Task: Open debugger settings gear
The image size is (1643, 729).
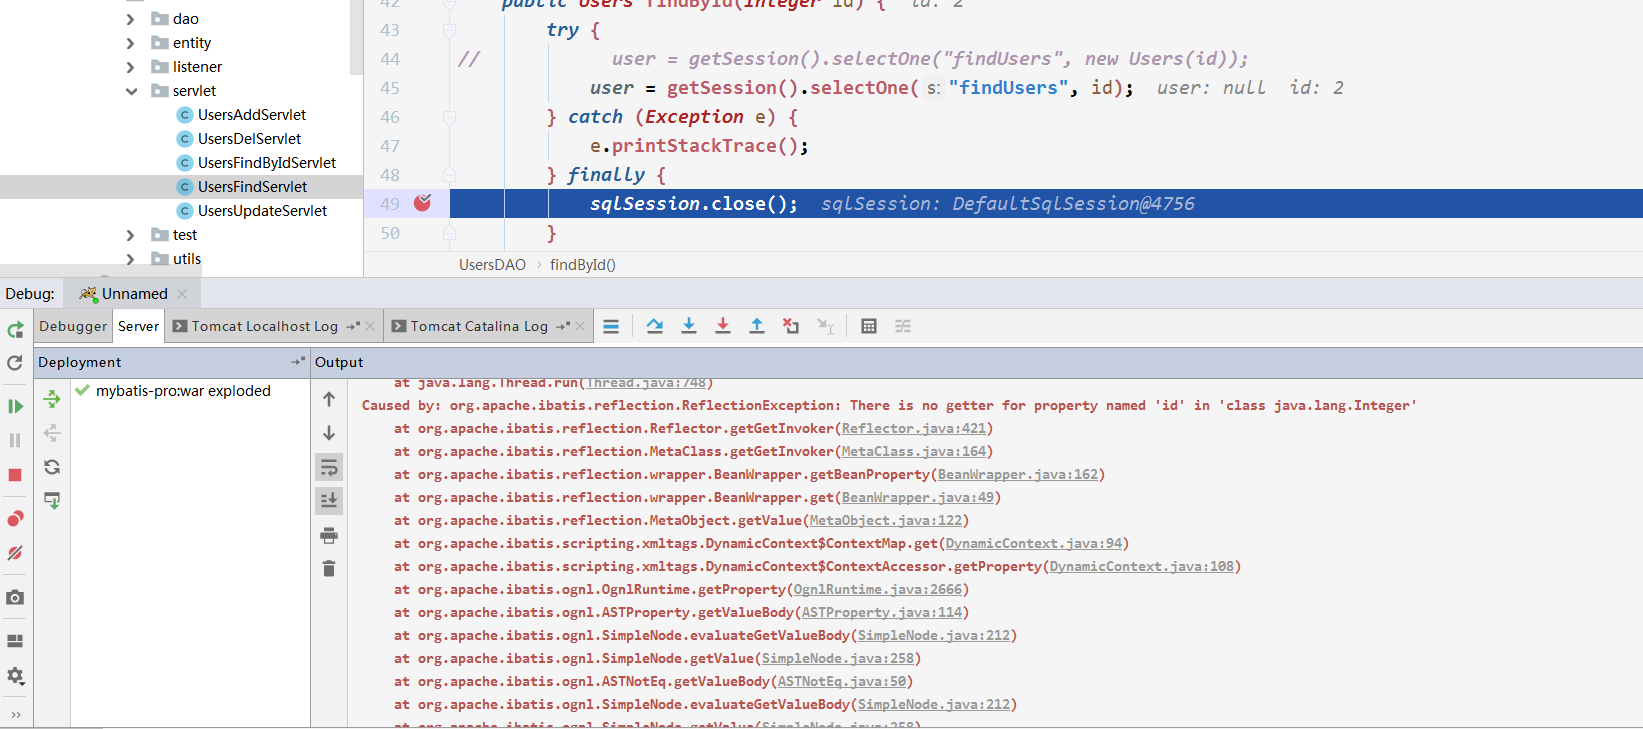Action: pos(15,676)
